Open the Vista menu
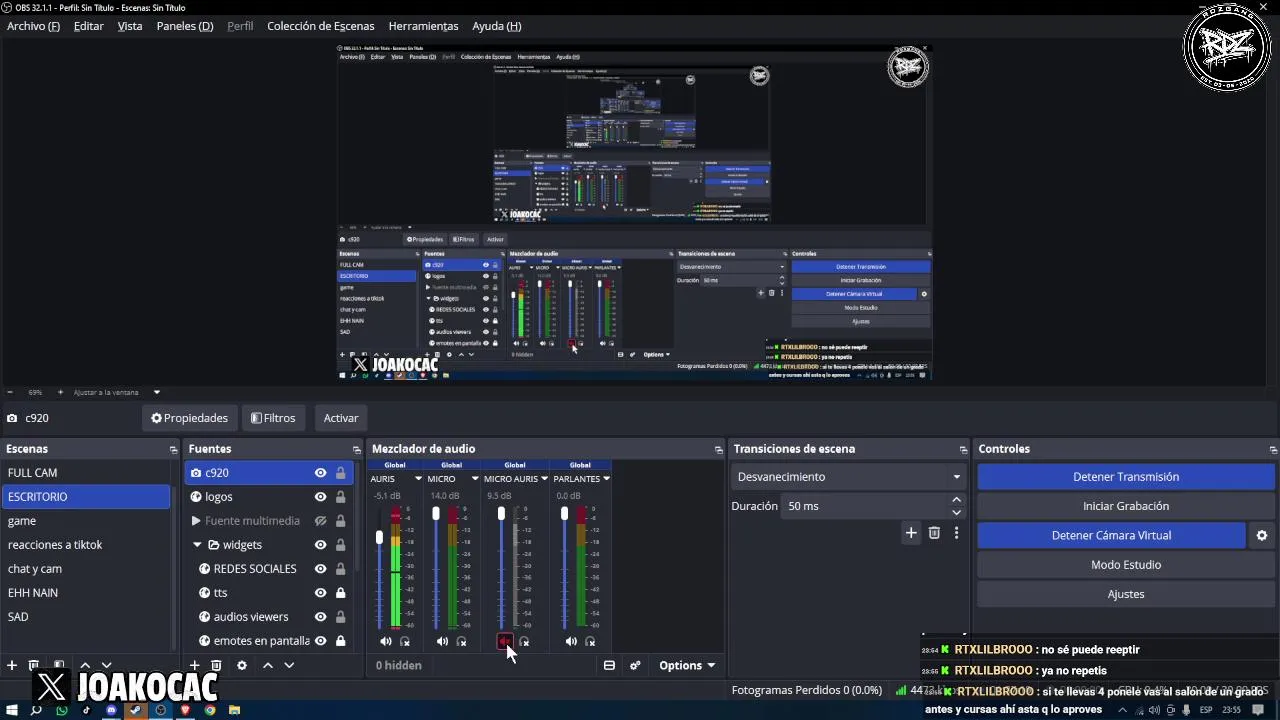 coord(130,26)
